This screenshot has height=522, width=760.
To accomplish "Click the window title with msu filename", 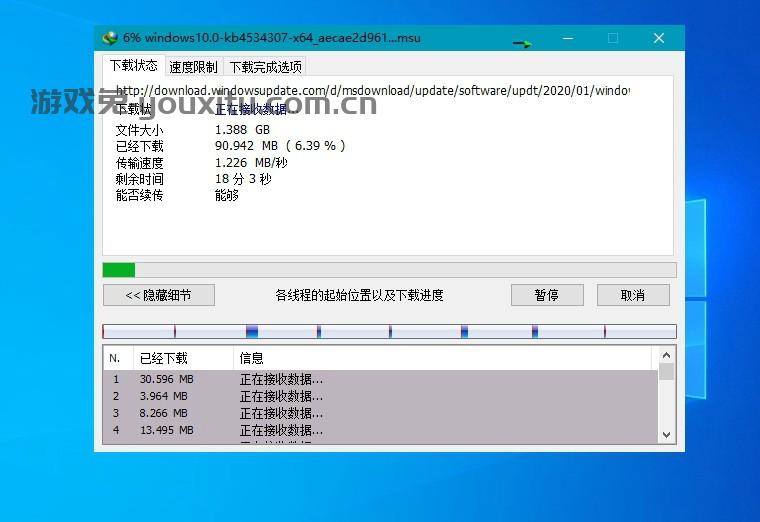I will (271, 38).
